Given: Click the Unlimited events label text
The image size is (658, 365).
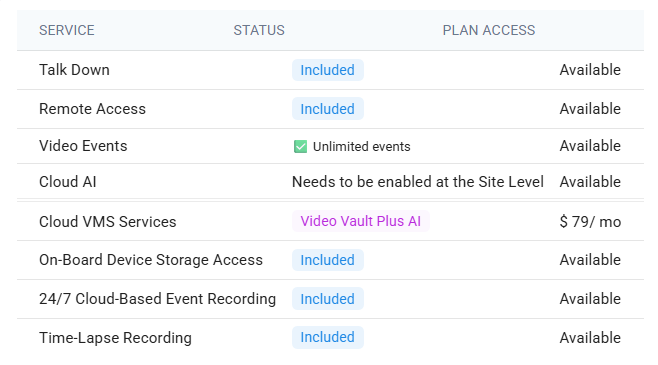Looking at the screenshot, I should (x=362, y=146).
